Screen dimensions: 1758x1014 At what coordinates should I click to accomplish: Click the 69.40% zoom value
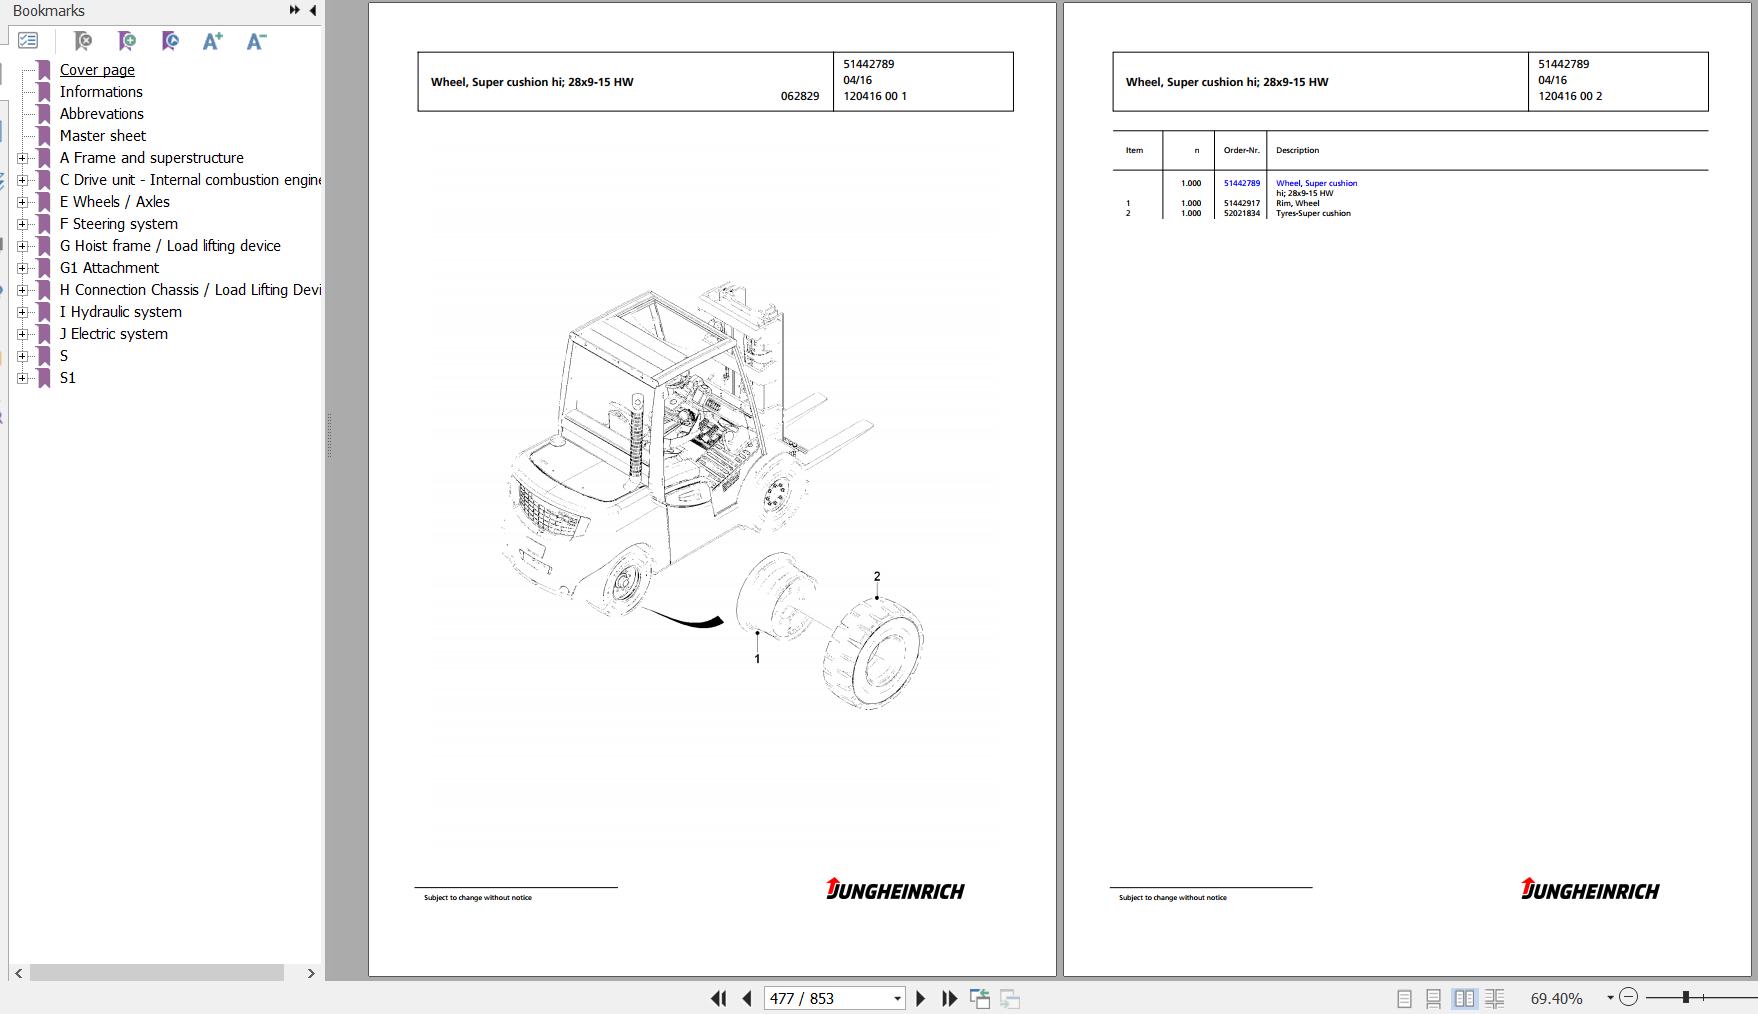(x=1557, y=998)
